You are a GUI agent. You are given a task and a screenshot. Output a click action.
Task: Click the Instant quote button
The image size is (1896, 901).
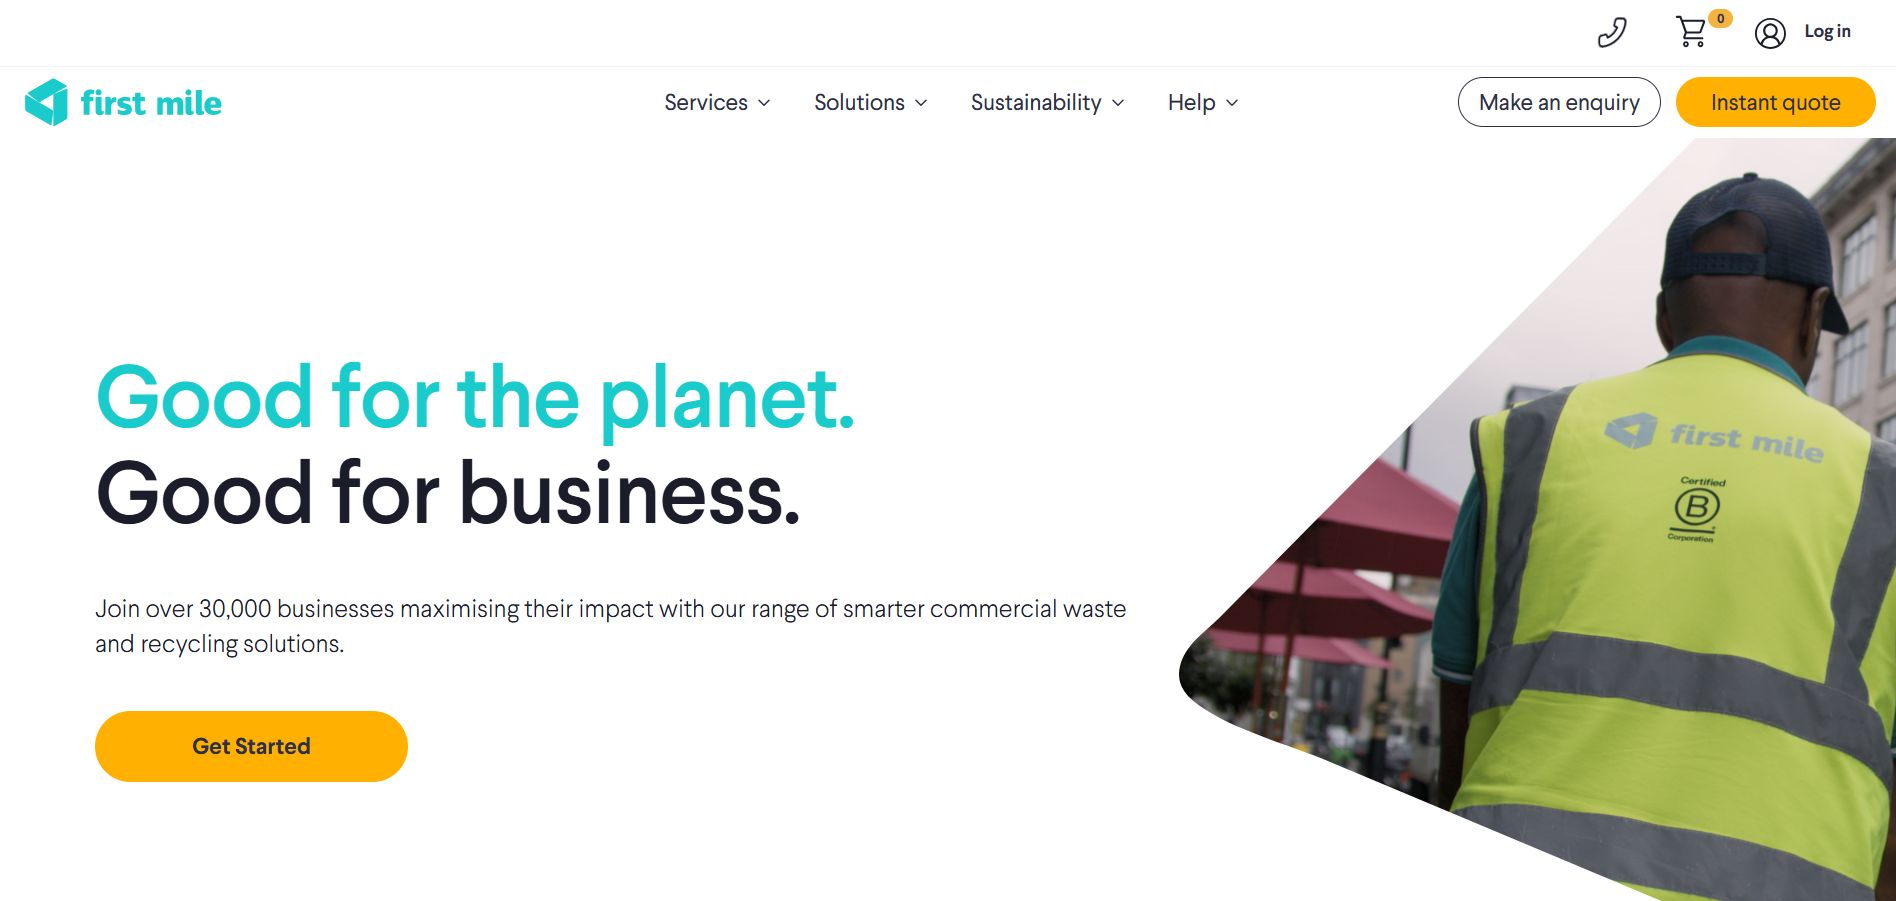click(1775, 102)
